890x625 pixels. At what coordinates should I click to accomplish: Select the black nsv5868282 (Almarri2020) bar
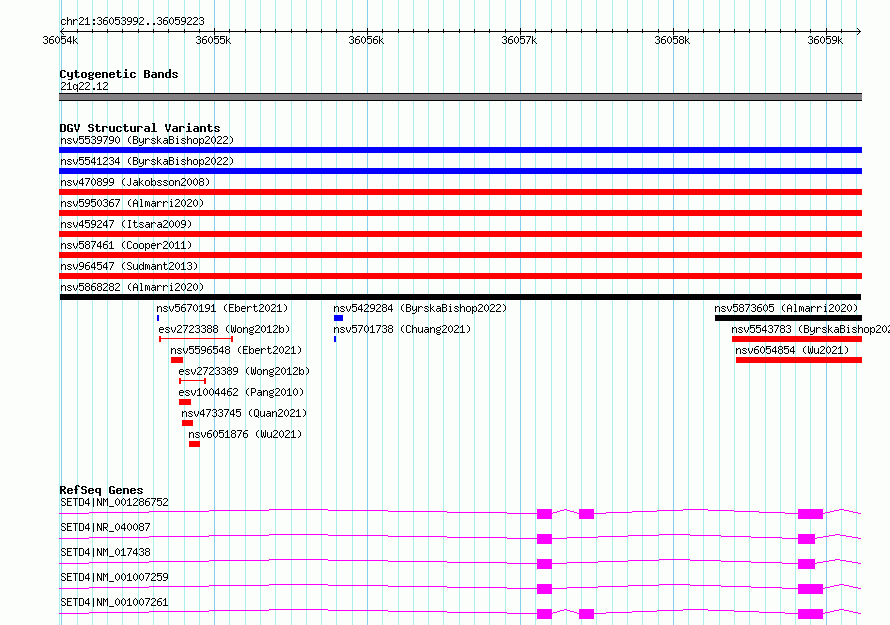[x=460, y=297]
